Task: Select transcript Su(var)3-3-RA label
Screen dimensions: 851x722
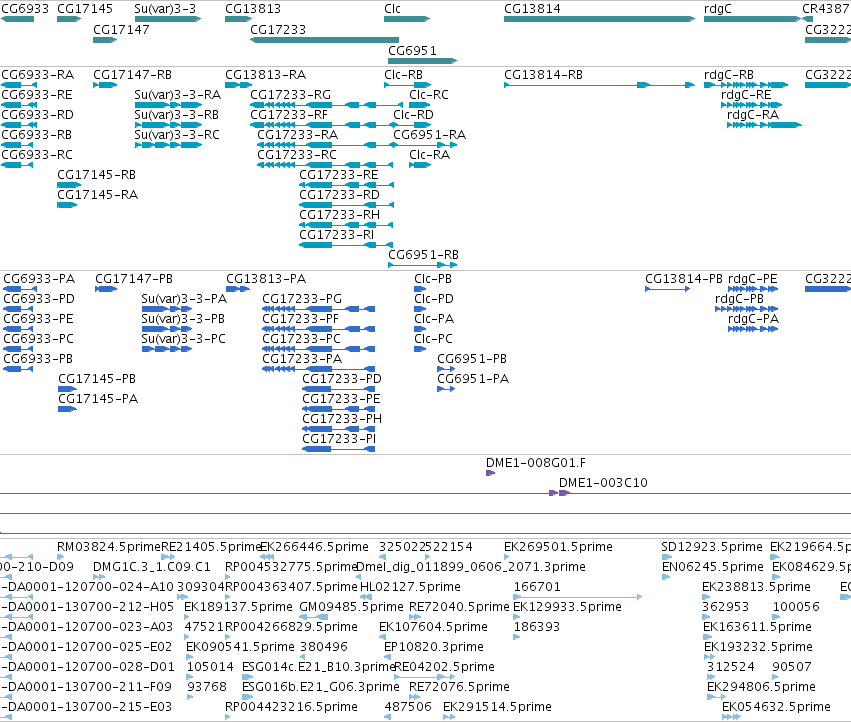Action: click(177, 94)
